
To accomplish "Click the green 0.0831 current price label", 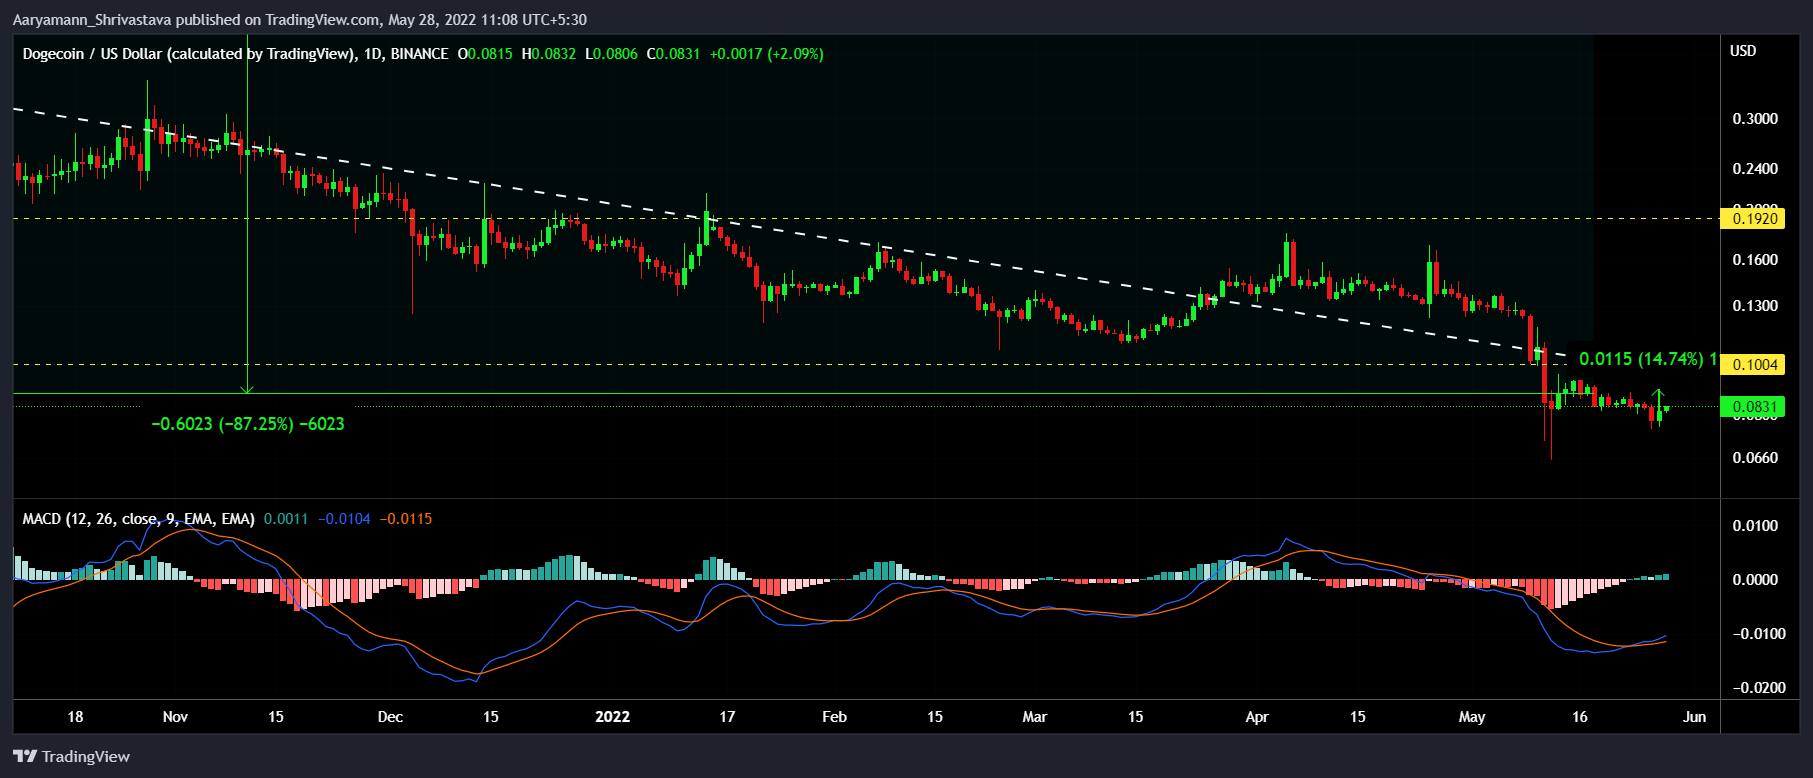I will tap(1754, 406).
